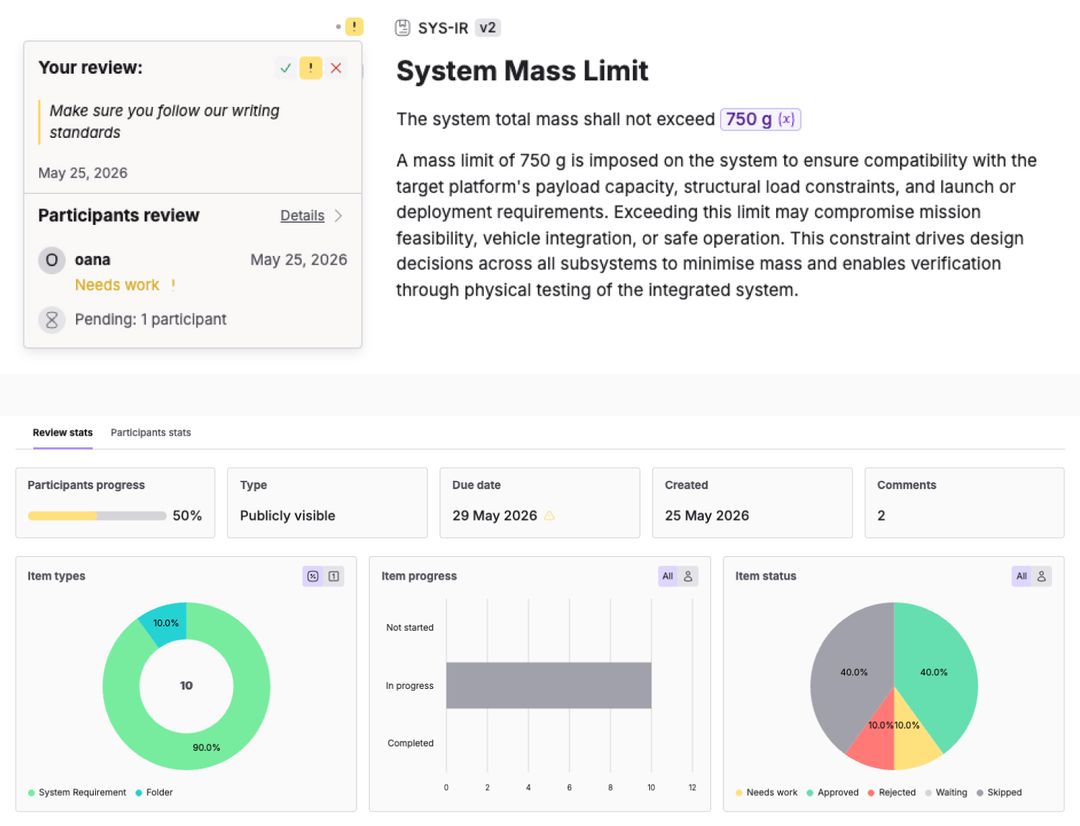Switch to Review stats tab
This screenshot has height=826, width=1080.
pyautogui.click(x=63, y=433)
